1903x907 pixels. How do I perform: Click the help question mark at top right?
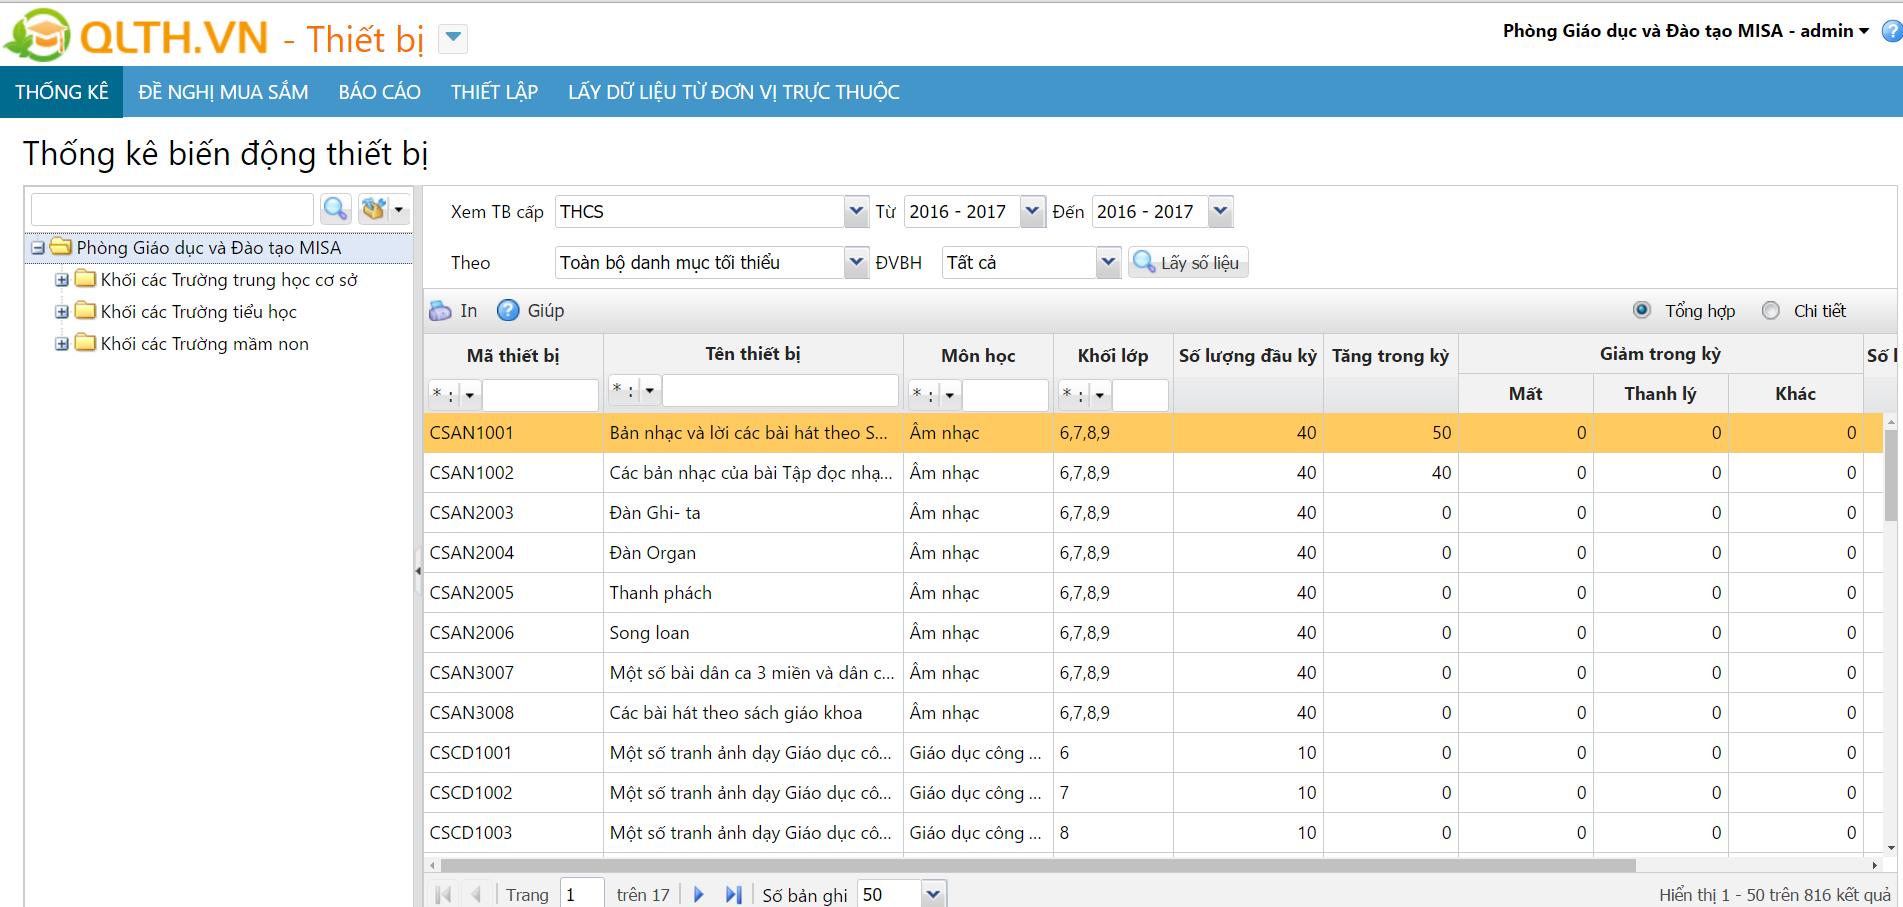pyautogui.click(x=1891, y=31)
